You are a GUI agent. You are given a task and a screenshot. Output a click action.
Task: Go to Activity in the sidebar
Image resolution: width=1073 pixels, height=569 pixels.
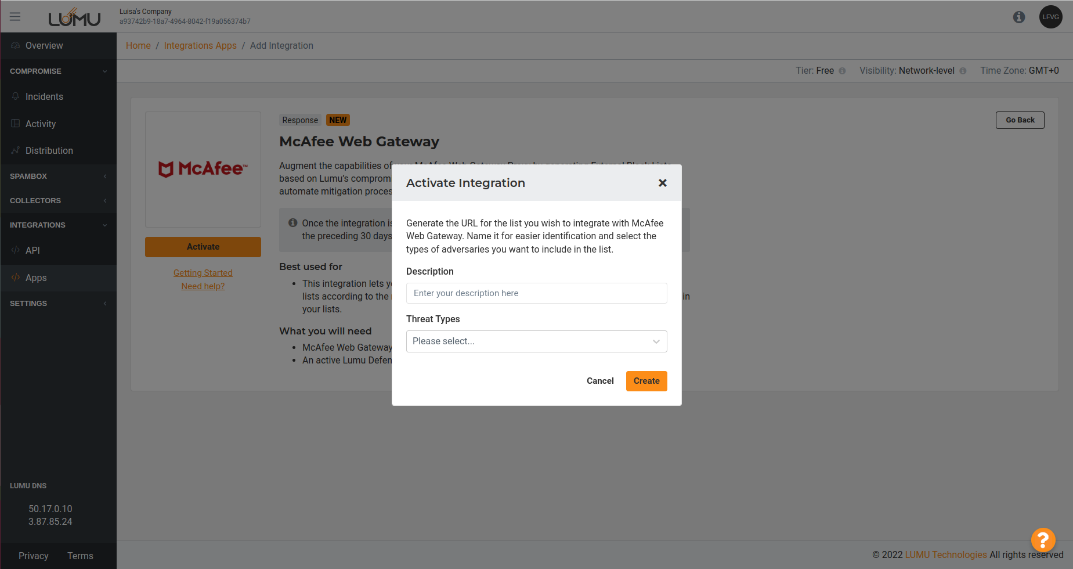point(41,124)
